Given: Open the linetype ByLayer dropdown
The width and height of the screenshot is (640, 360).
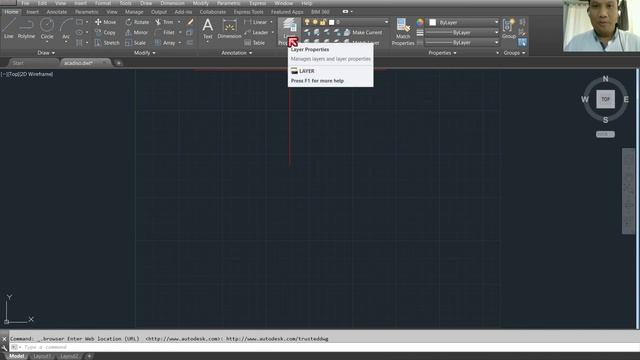Looking at the screenshot, I should [x=496, y=42].
